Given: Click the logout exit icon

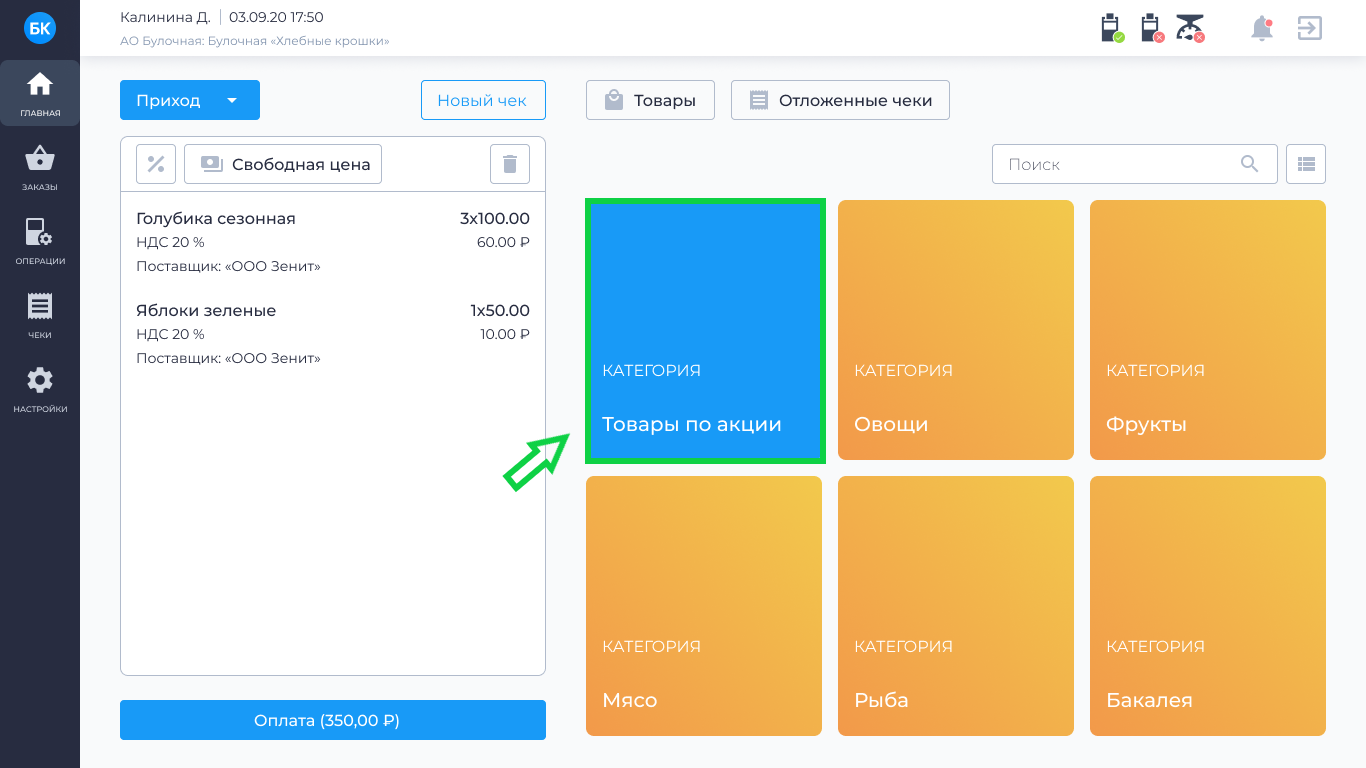Looking at the screenshot, I should click(x=1310, y=28).
